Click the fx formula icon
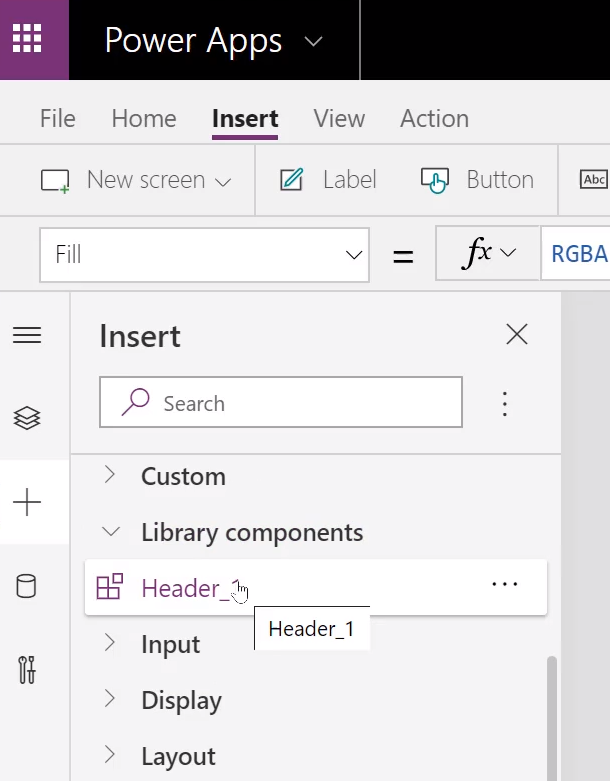Image resolution: width=610 pixels, height=781 pixels. [477, 253]
